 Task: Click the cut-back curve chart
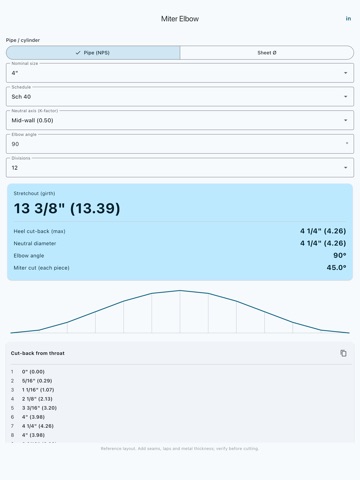(180, 312)
